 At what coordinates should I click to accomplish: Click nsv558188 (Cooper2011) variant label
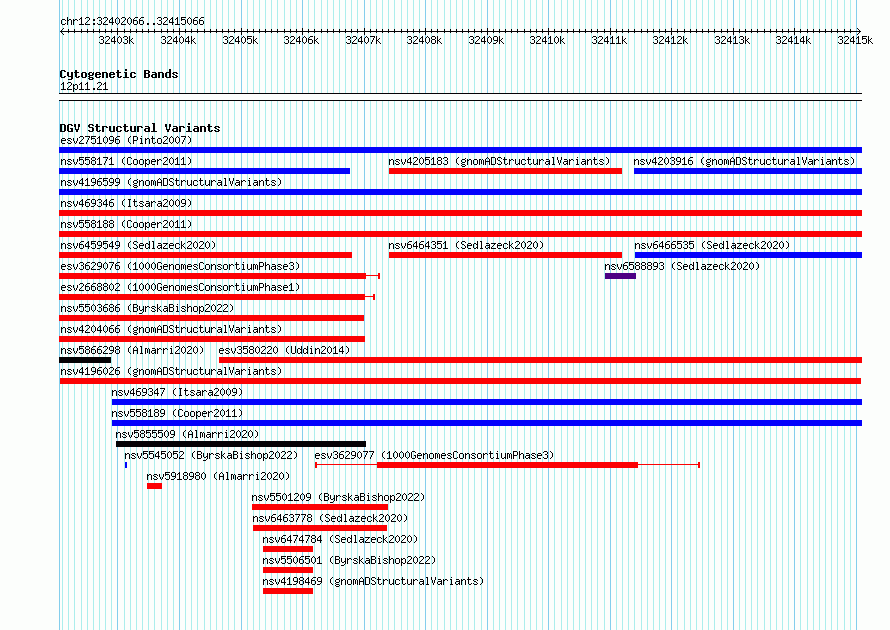coord(126,224)
